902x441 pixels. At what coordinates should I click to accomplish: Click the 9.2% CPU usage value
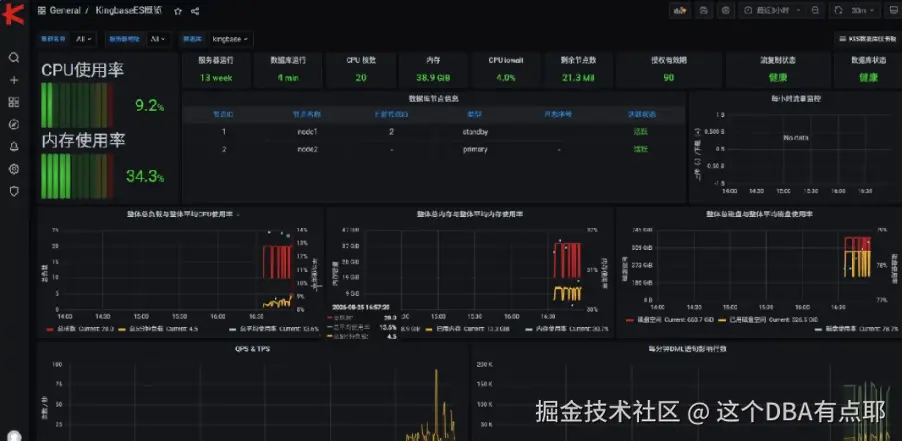point(150,106)
